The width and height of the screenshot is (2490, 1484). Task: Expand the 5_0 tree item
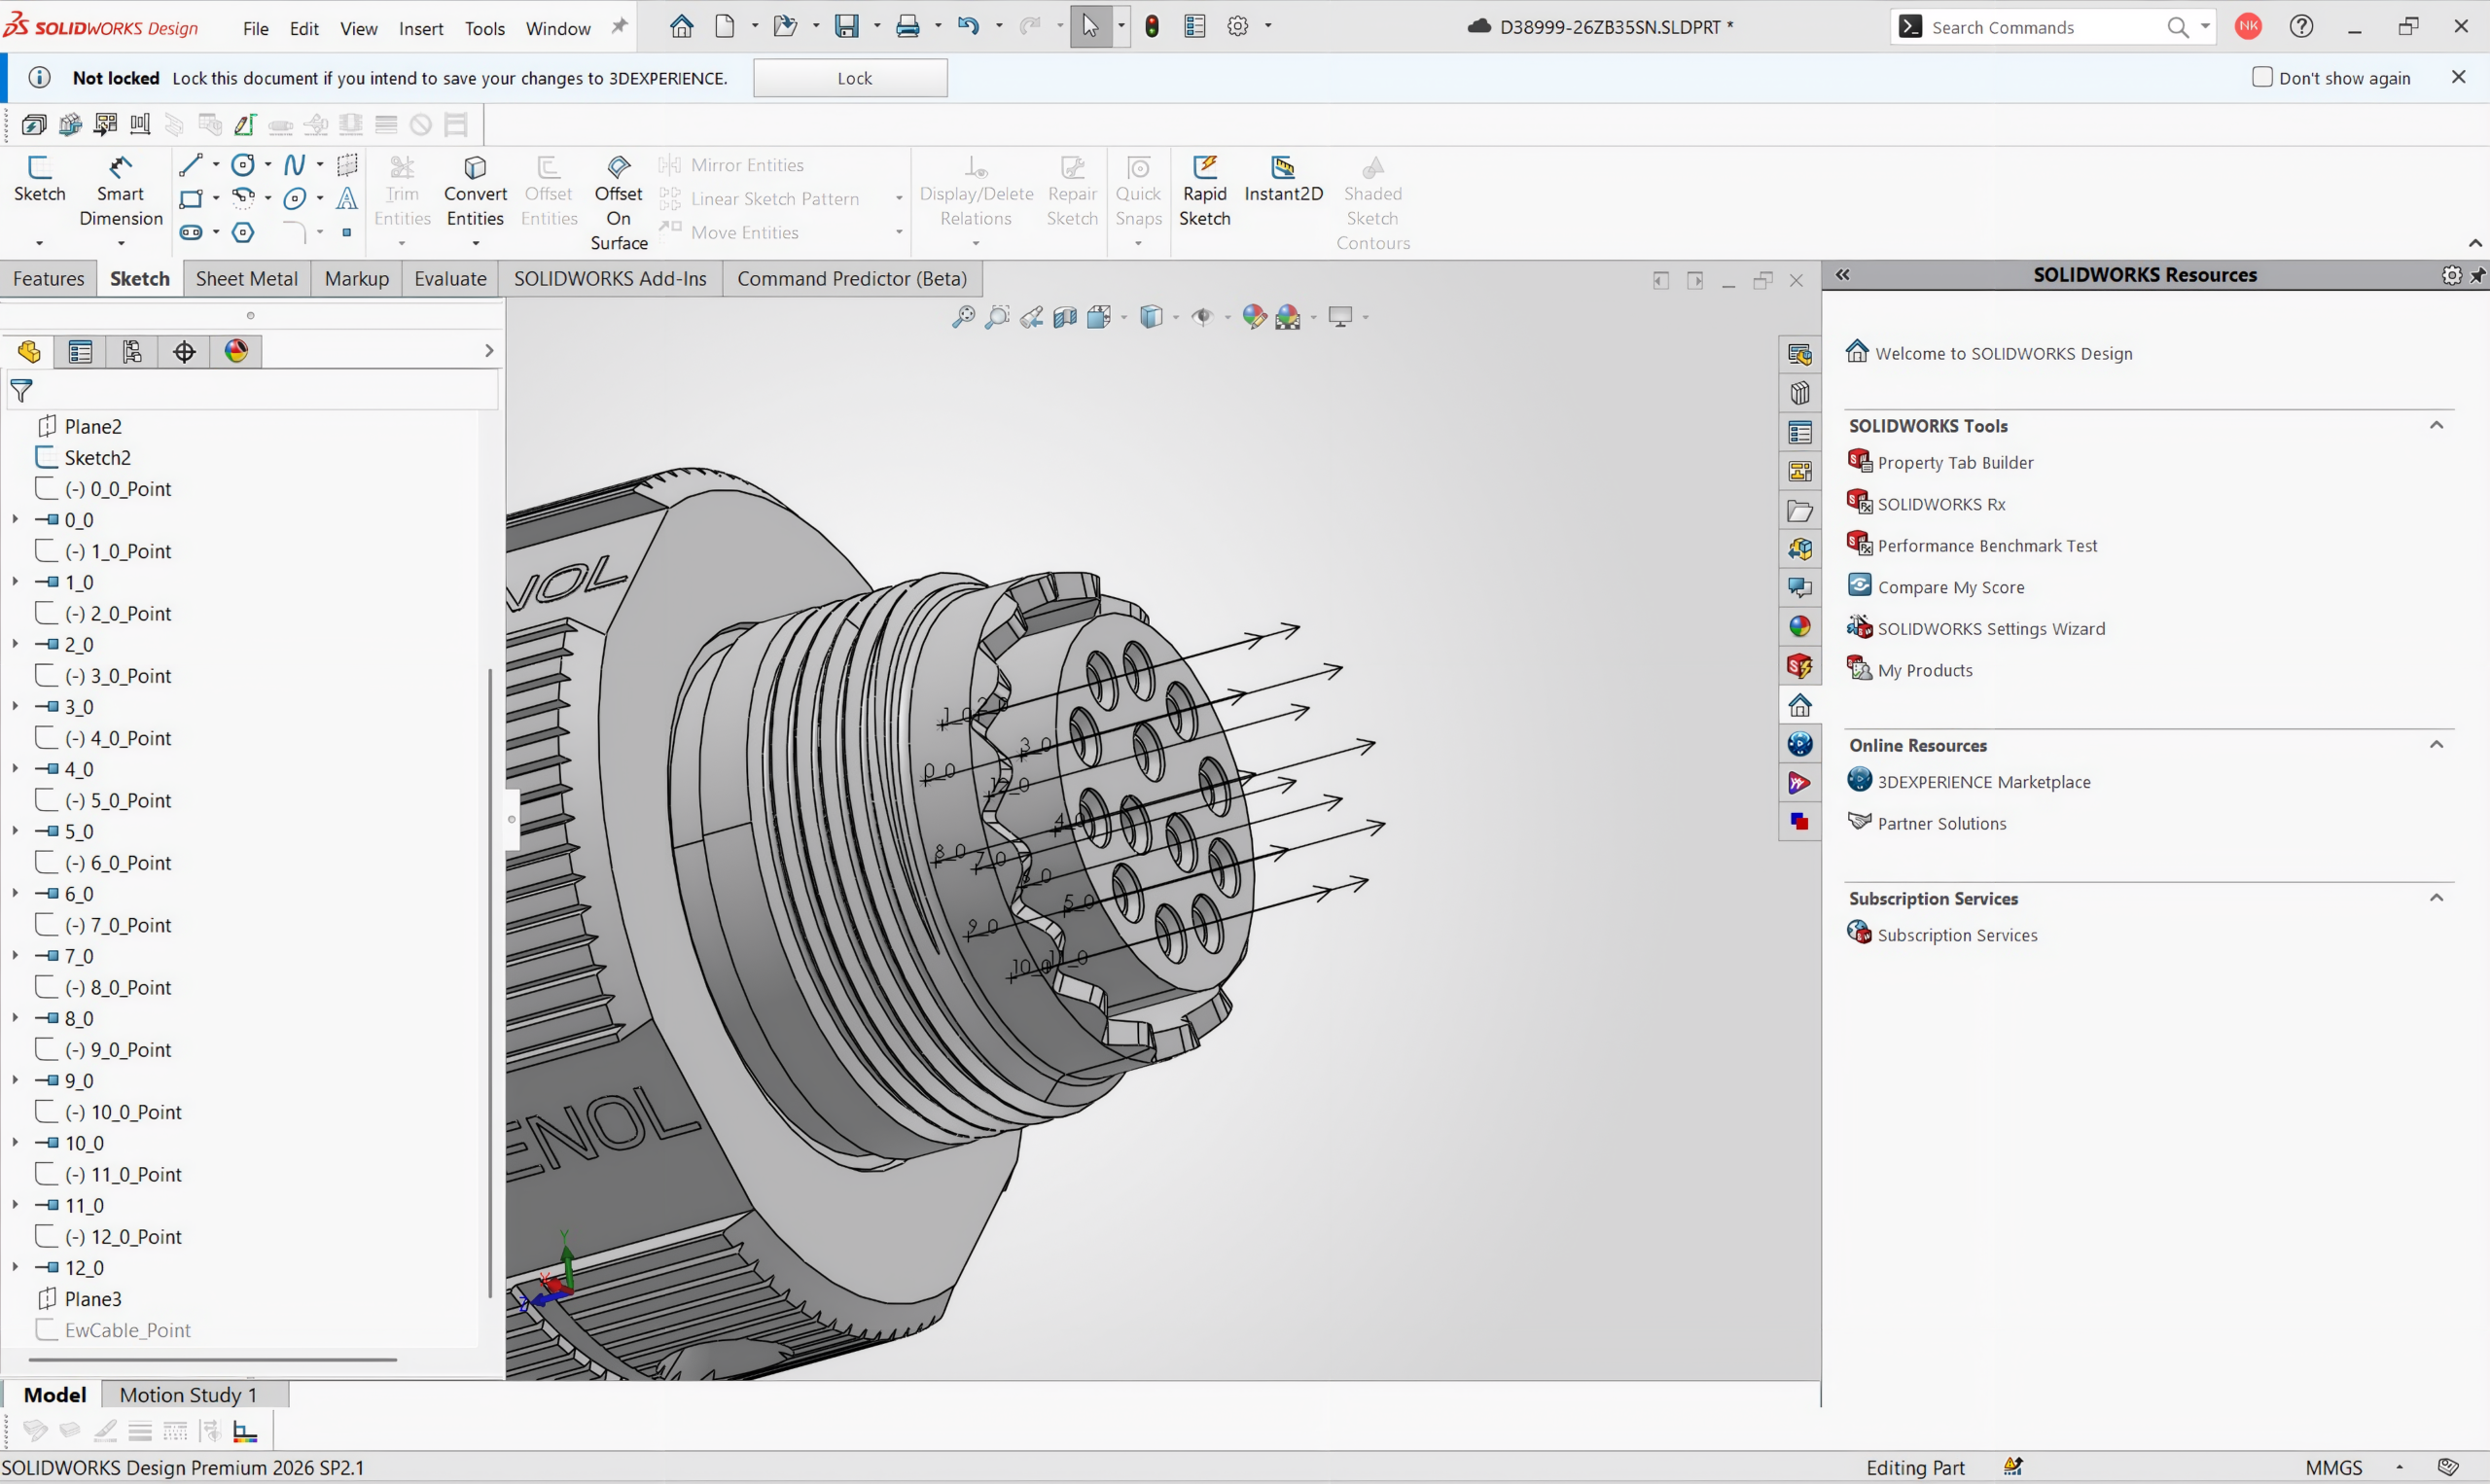point(15,831)
